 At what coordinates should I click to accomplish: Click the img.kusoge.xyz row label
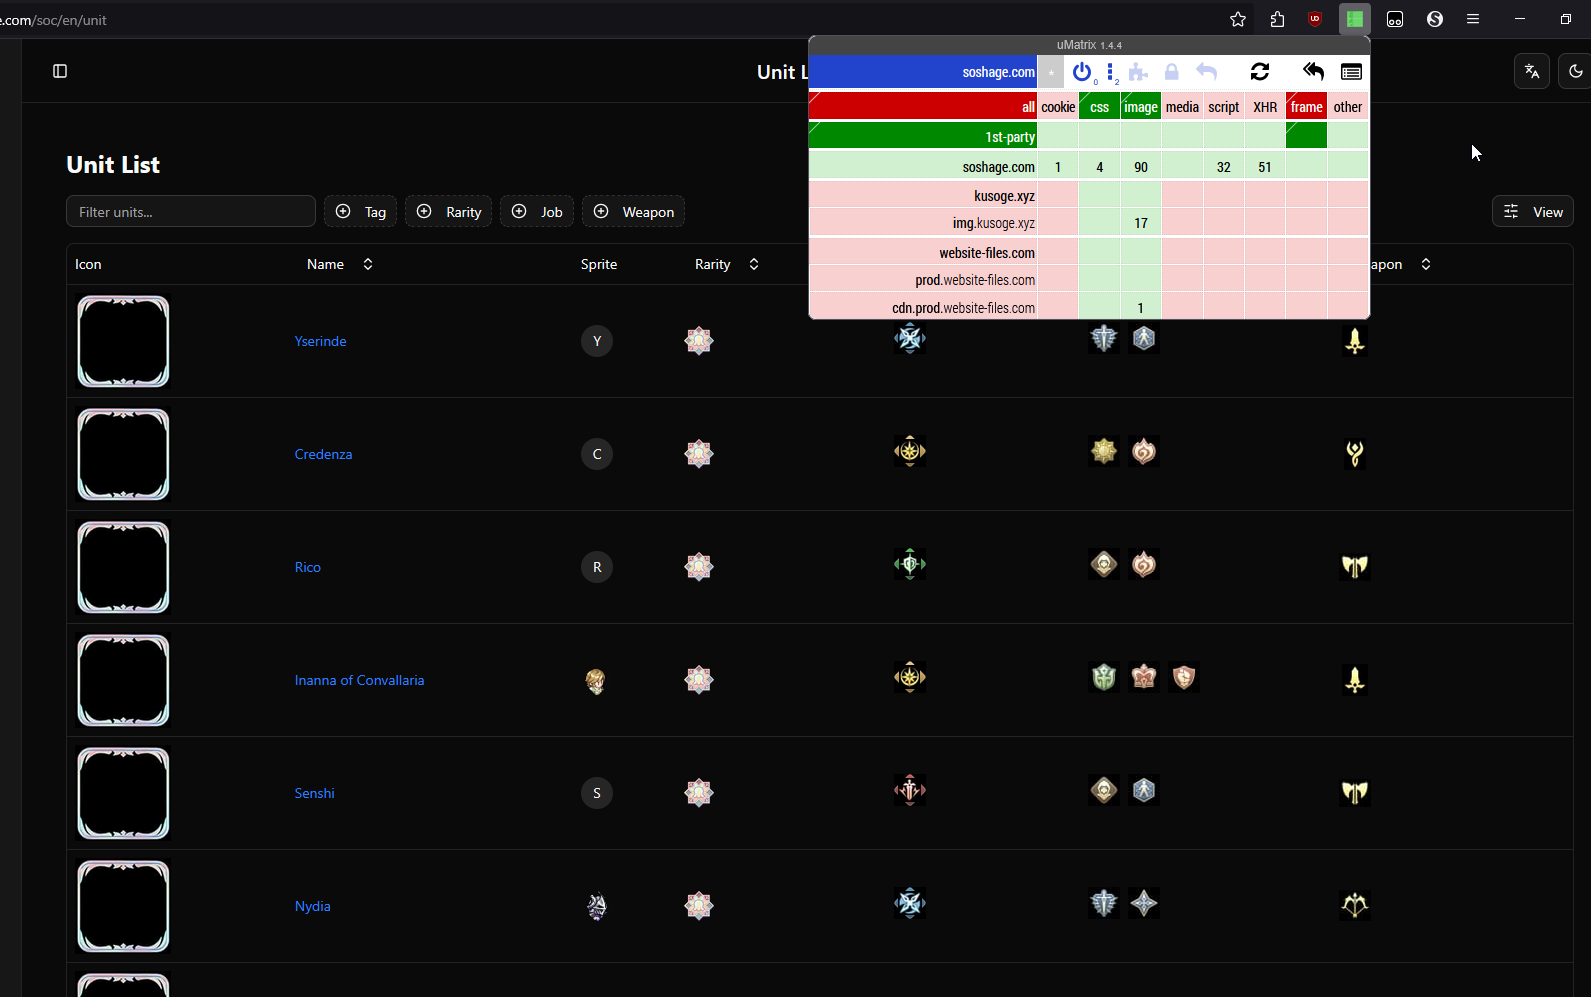923,223
